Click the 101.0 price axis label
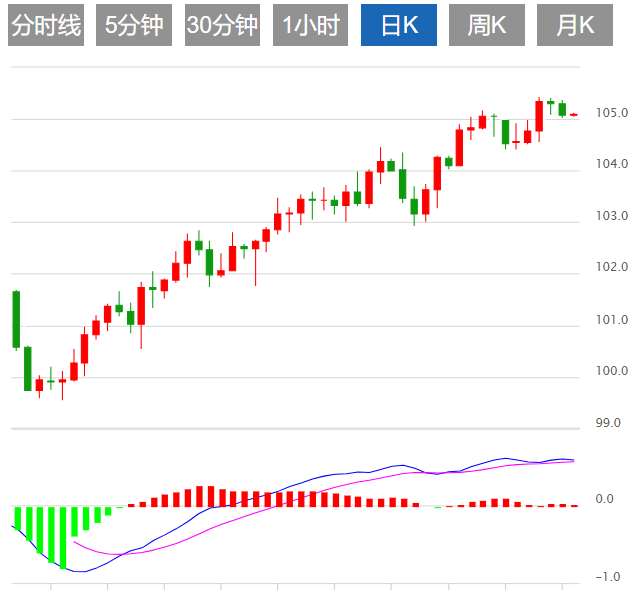This screenshot has width=633, height=590. click(x=611, y=320)
